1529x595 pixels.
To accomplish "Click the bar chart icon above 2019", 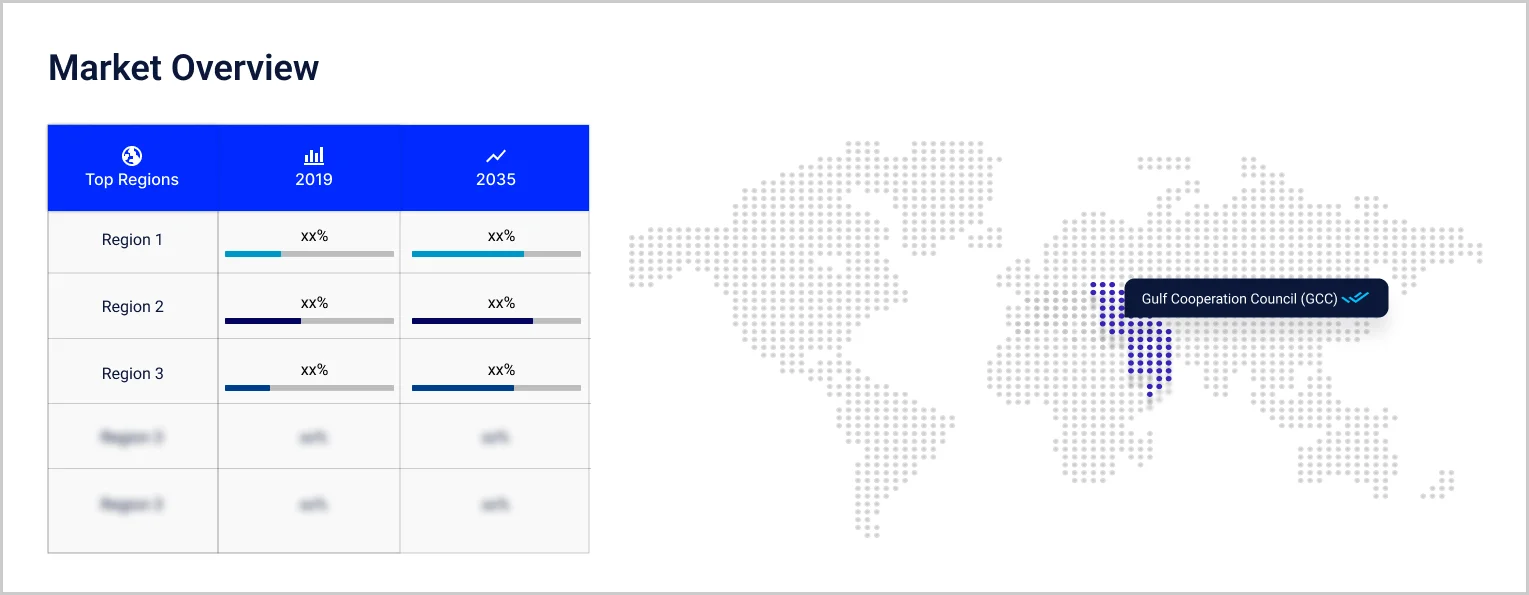I will 314,156.
